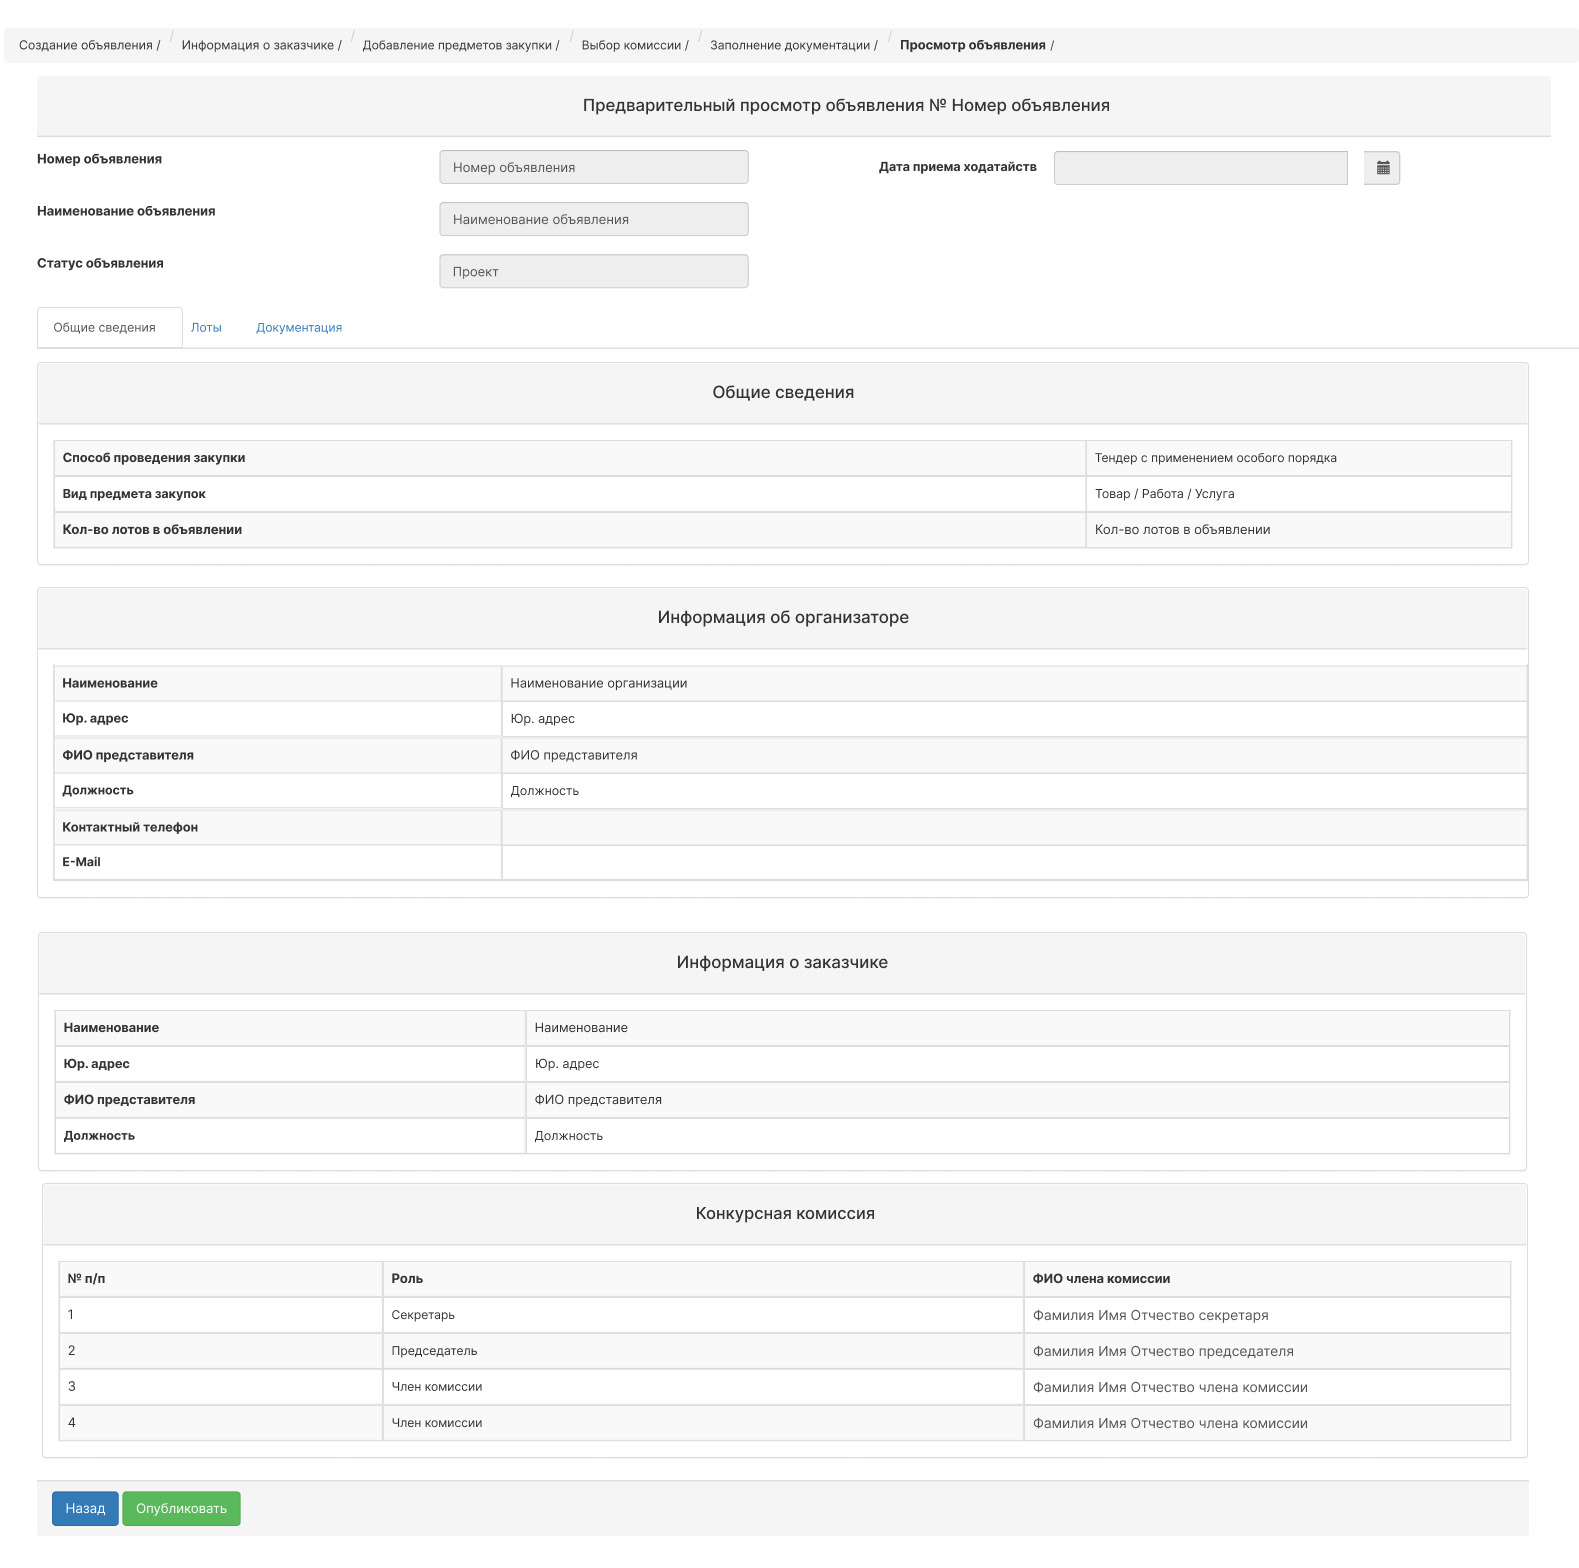The width and height of the screenshot is (1579, 1568).
Task: Switch to the 'Лоты' tab
Action: [207, 327]
